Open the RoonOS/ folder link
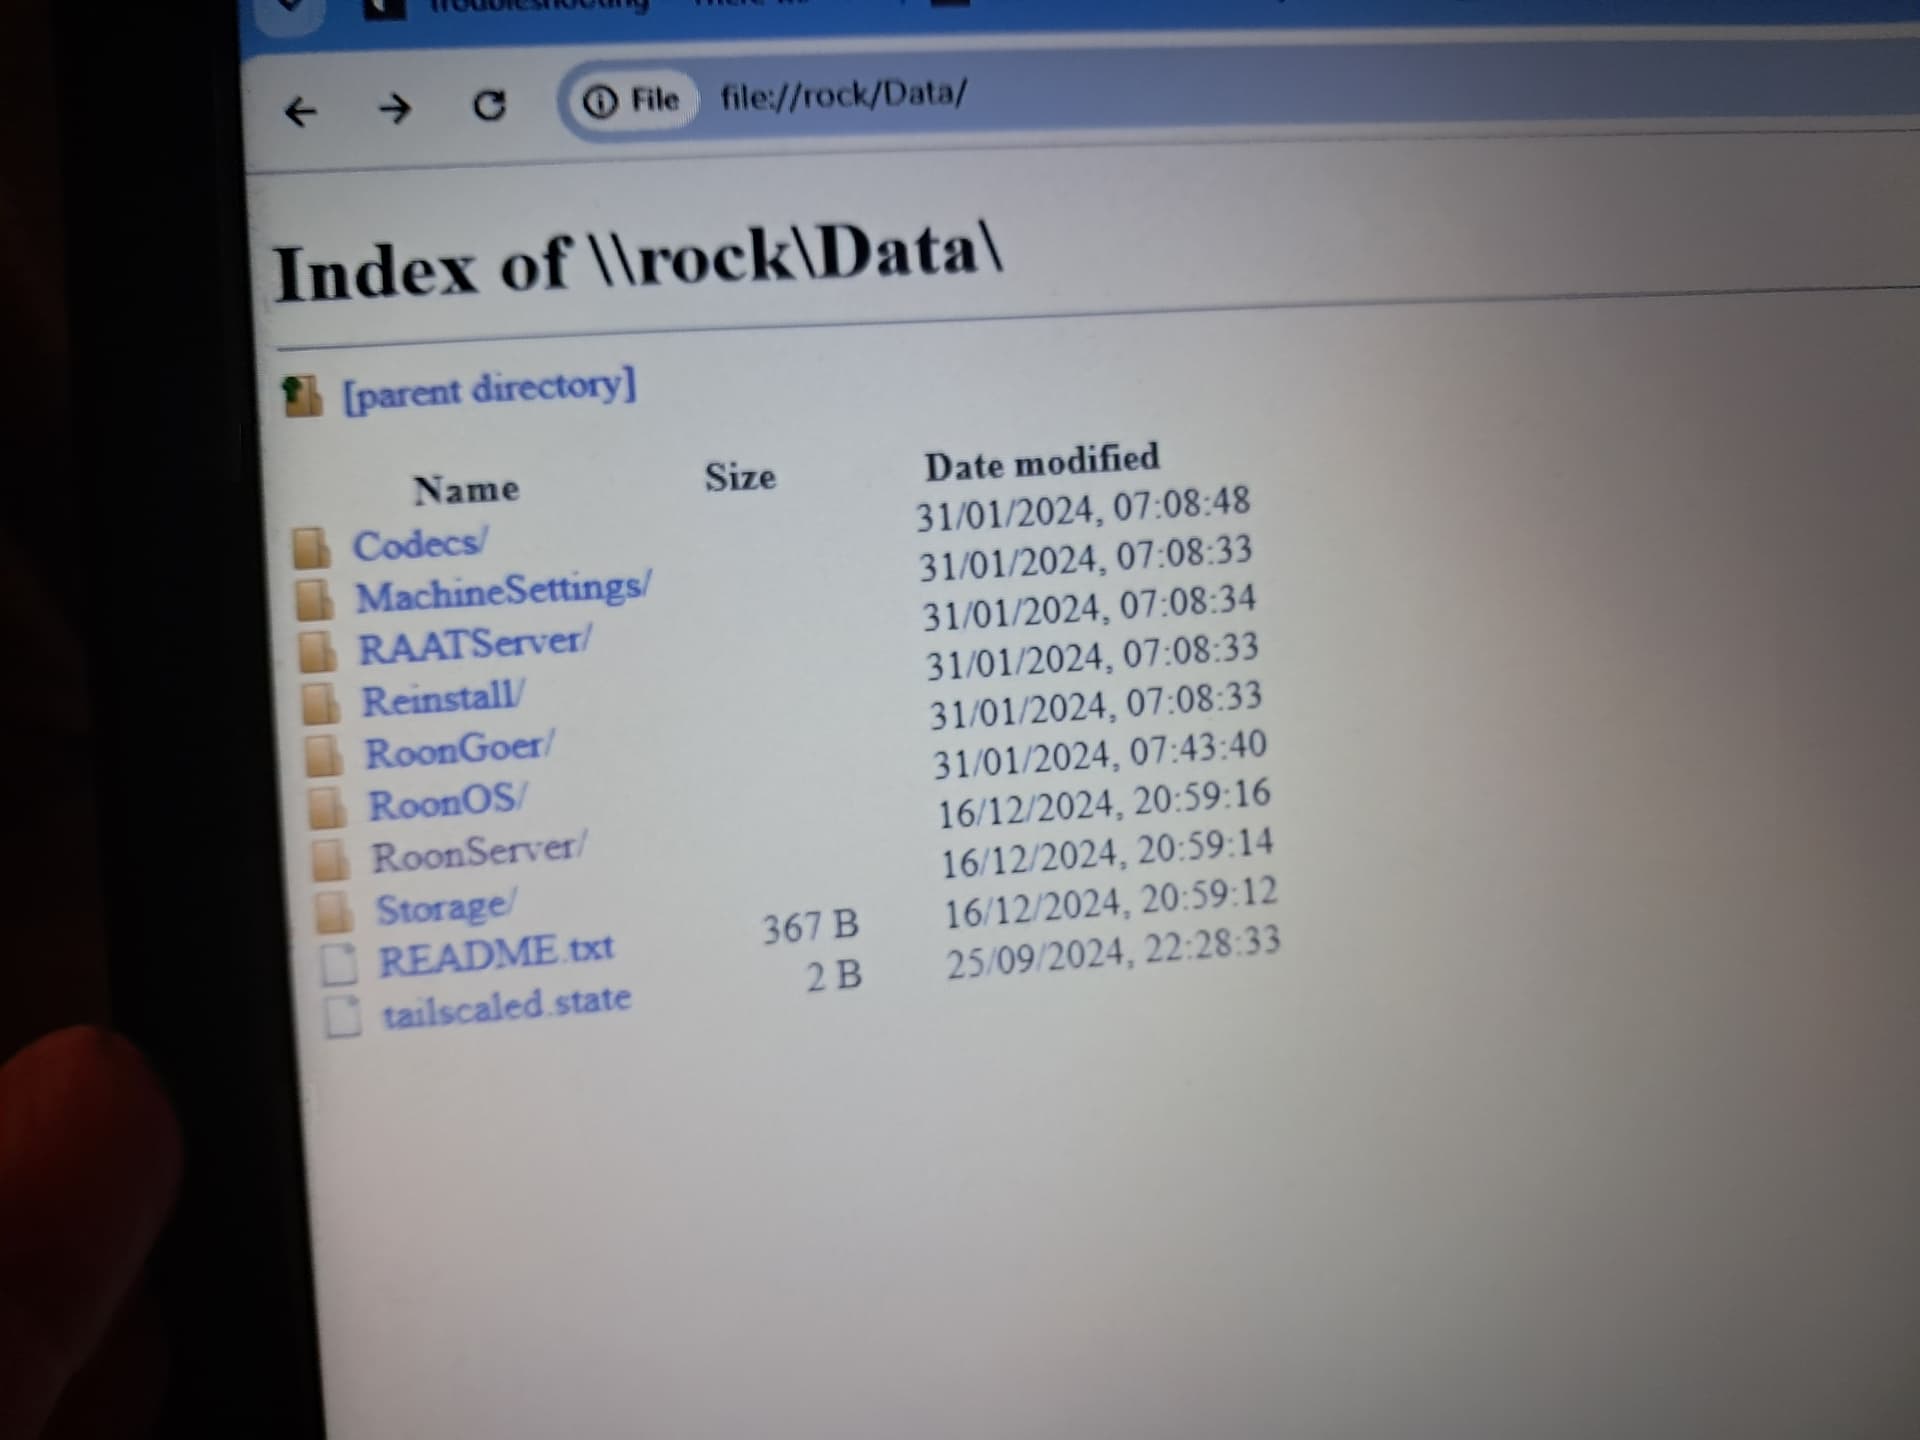The image size is (1920, 1440). [x=447, y=802]
